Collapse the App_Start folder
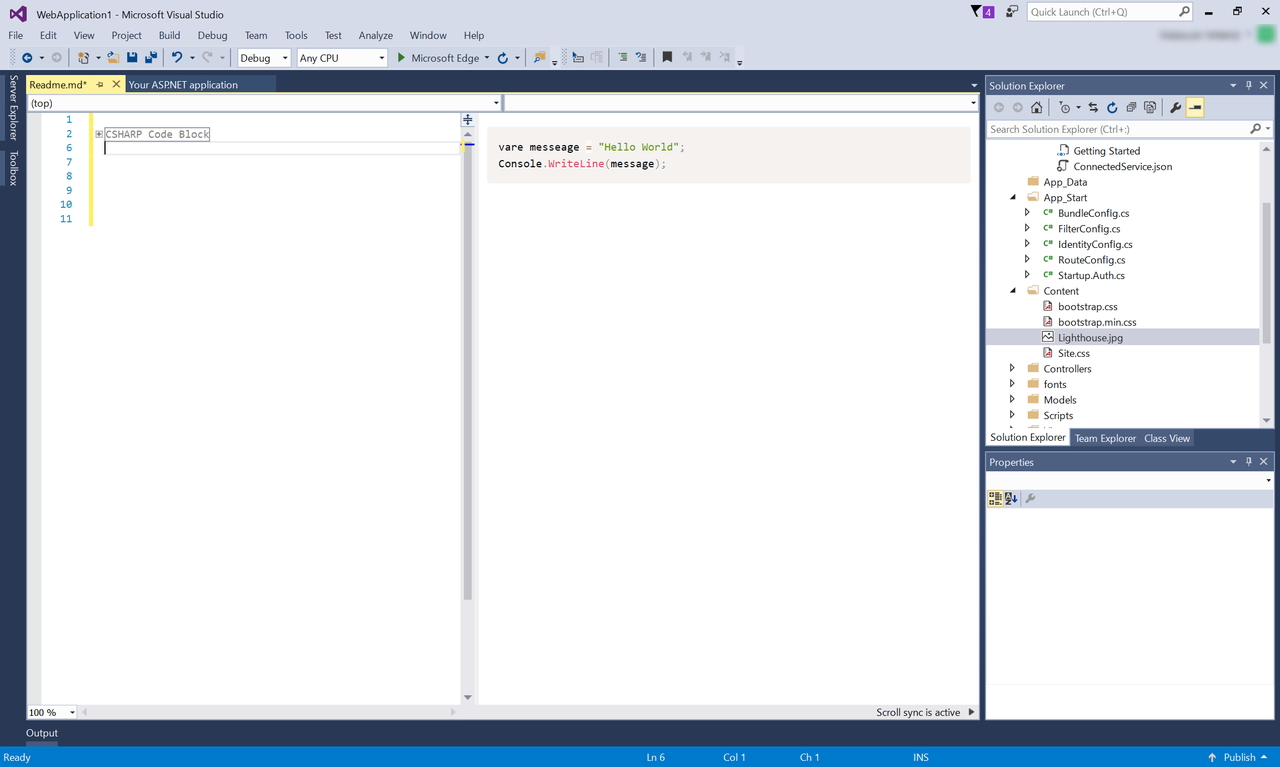The height and width of the screenshot is (767, 1280). pos(1013,198)
